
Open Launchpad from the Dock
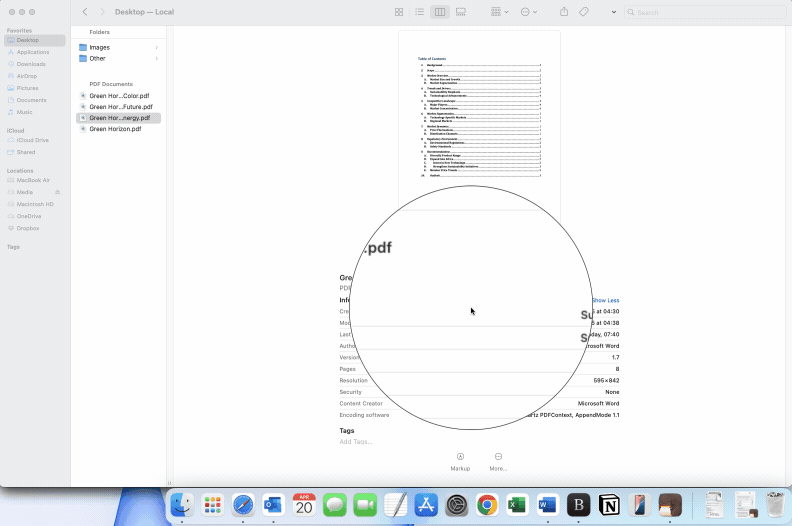(213, 505)
